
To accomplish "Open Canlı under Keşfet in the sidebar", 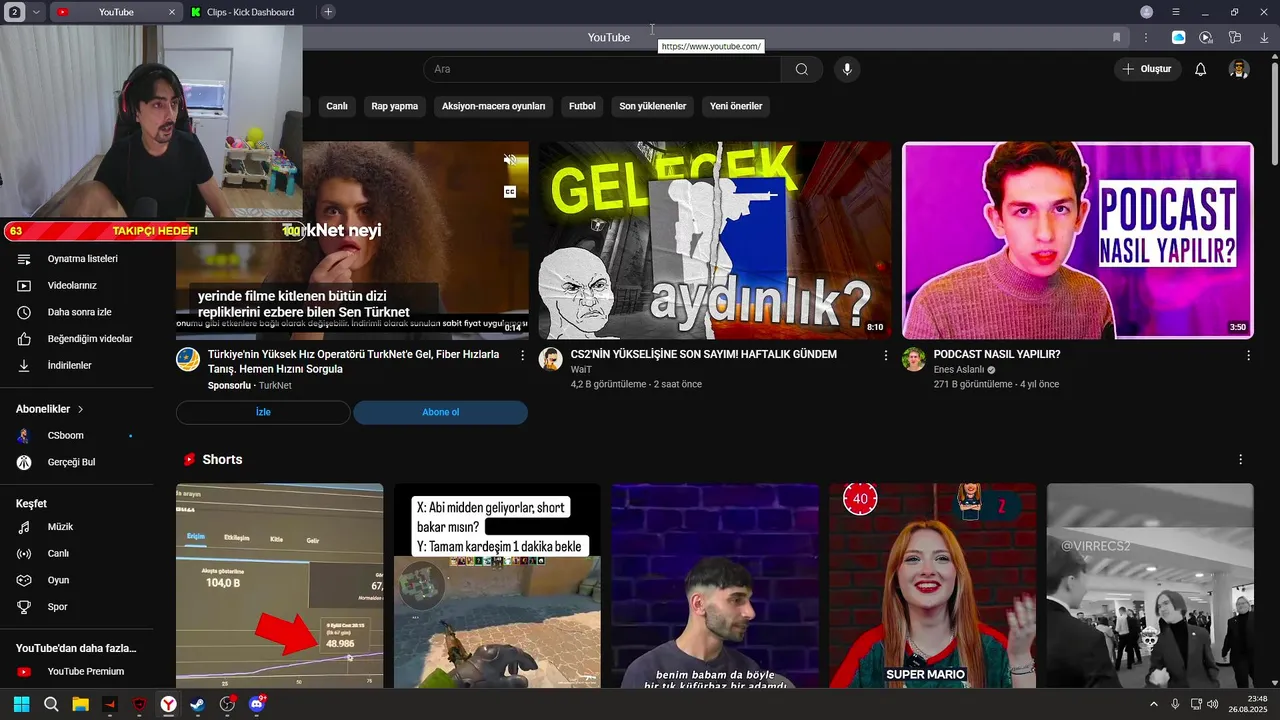I will [x=59, y=554].
